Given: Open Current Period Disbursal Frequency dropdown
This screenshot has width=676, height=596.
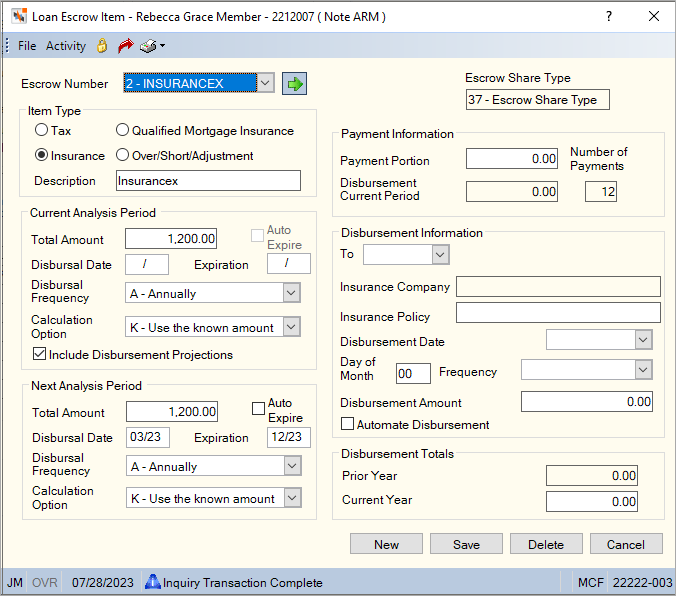Looking at the screenshot, I should (291, 293).
